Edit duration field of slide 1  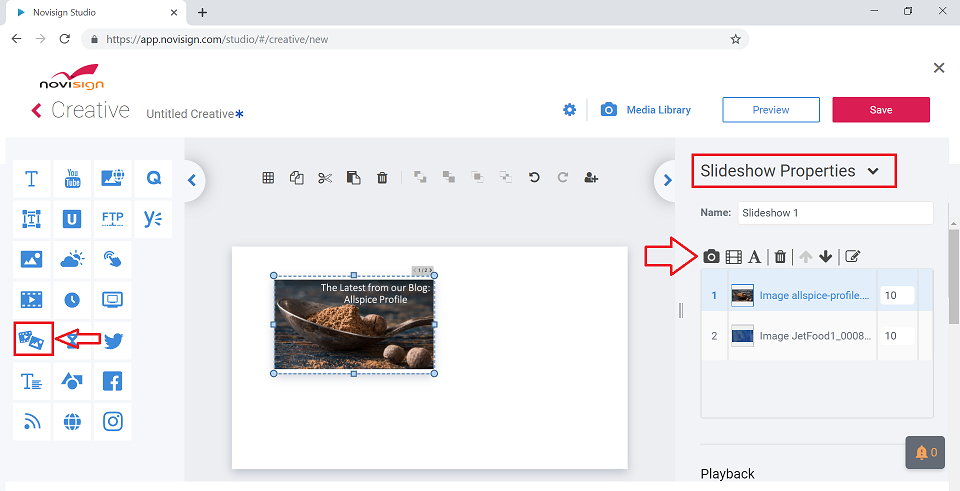[897, 296]
